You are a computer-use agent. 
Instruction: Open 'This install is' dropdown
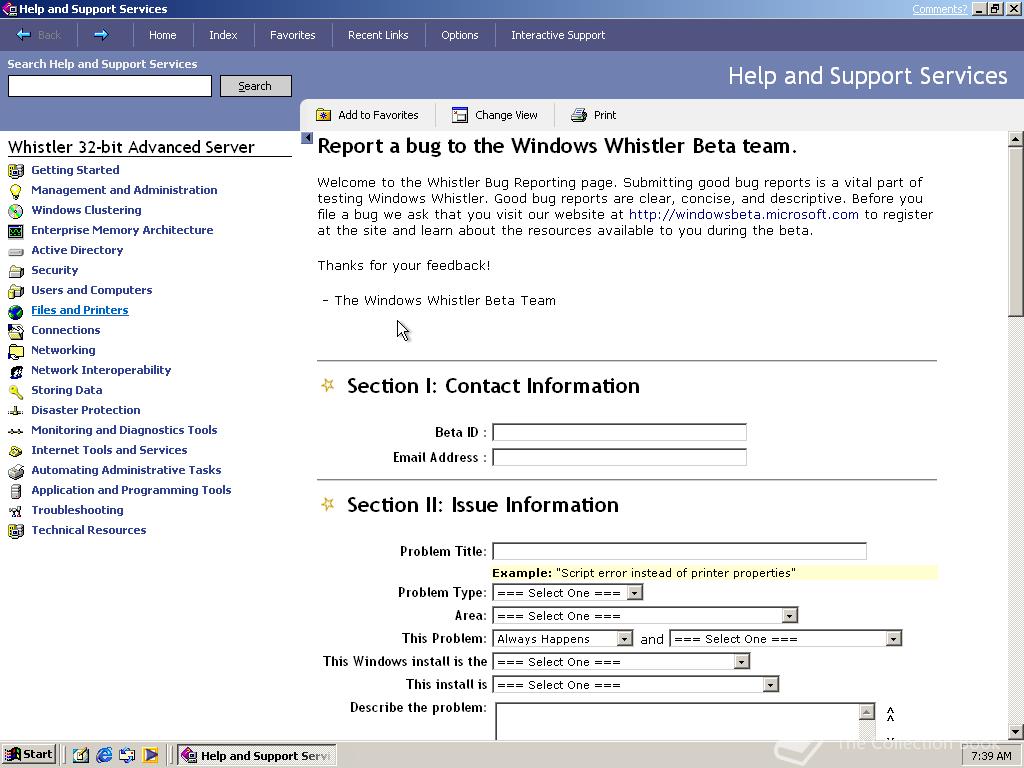(x=635, y=684)
